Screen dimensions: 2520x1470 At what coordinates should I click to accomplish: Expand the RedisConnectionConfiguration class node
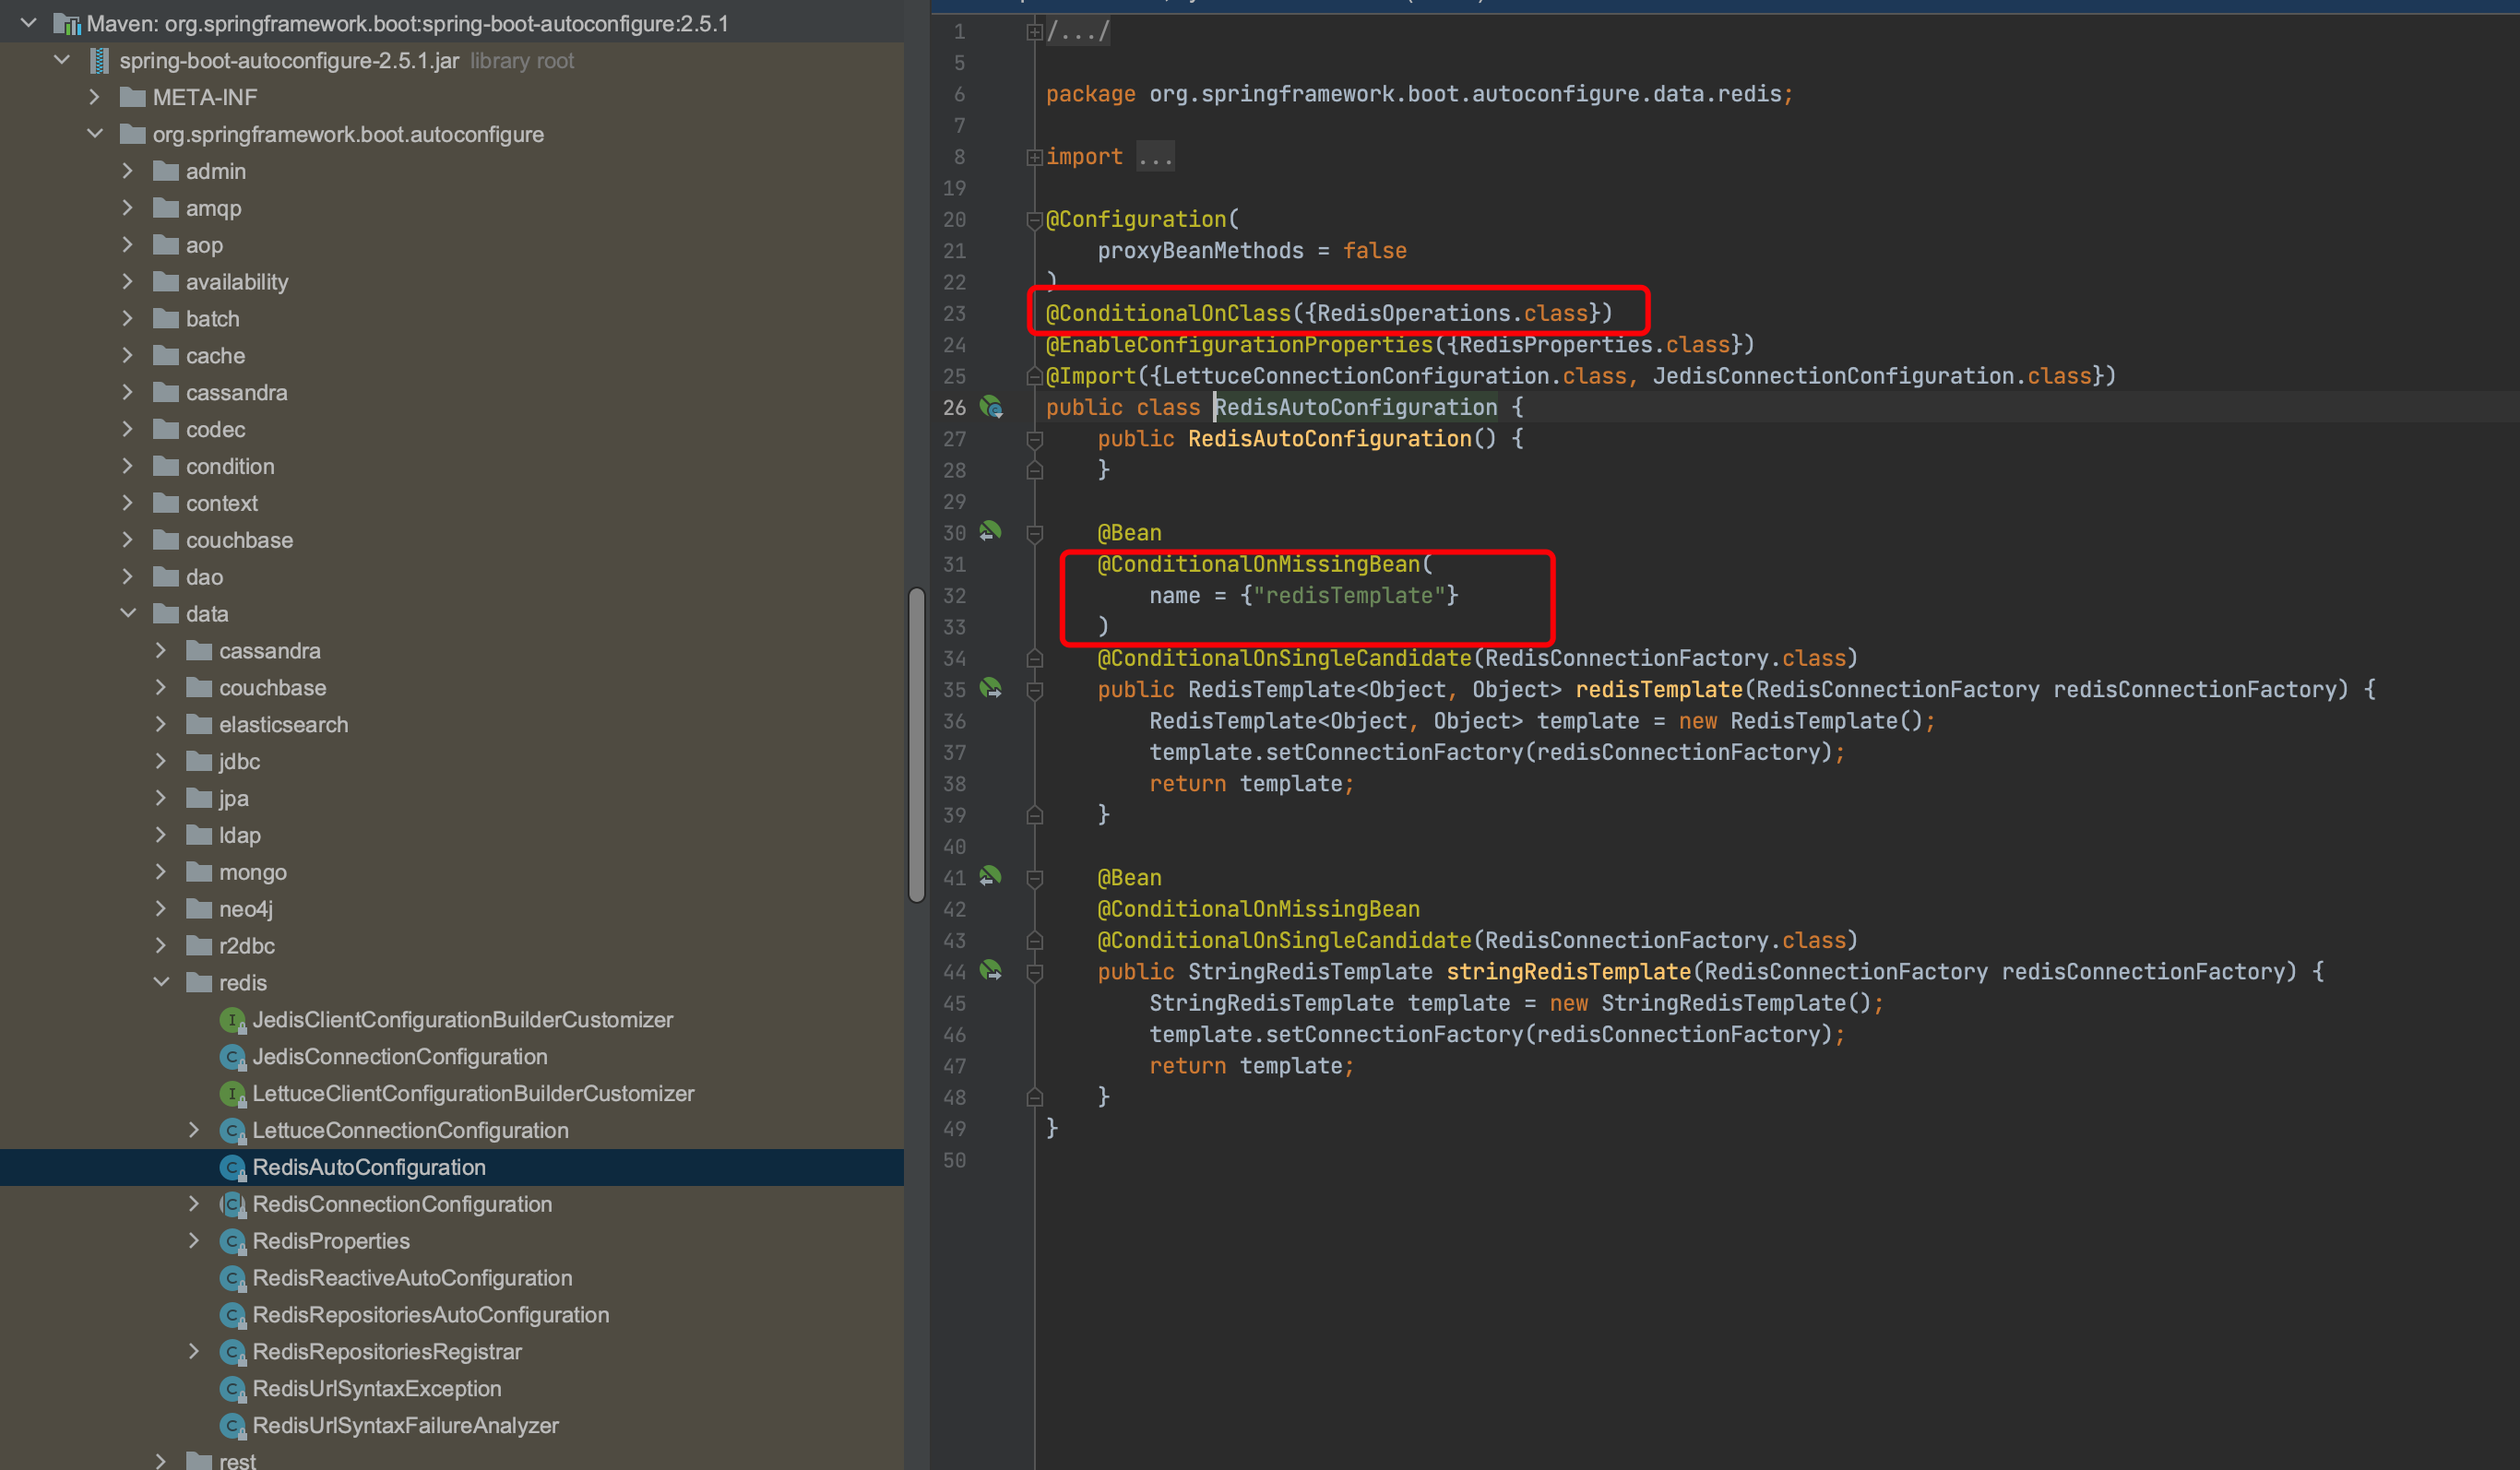[x=194, y=1204]
